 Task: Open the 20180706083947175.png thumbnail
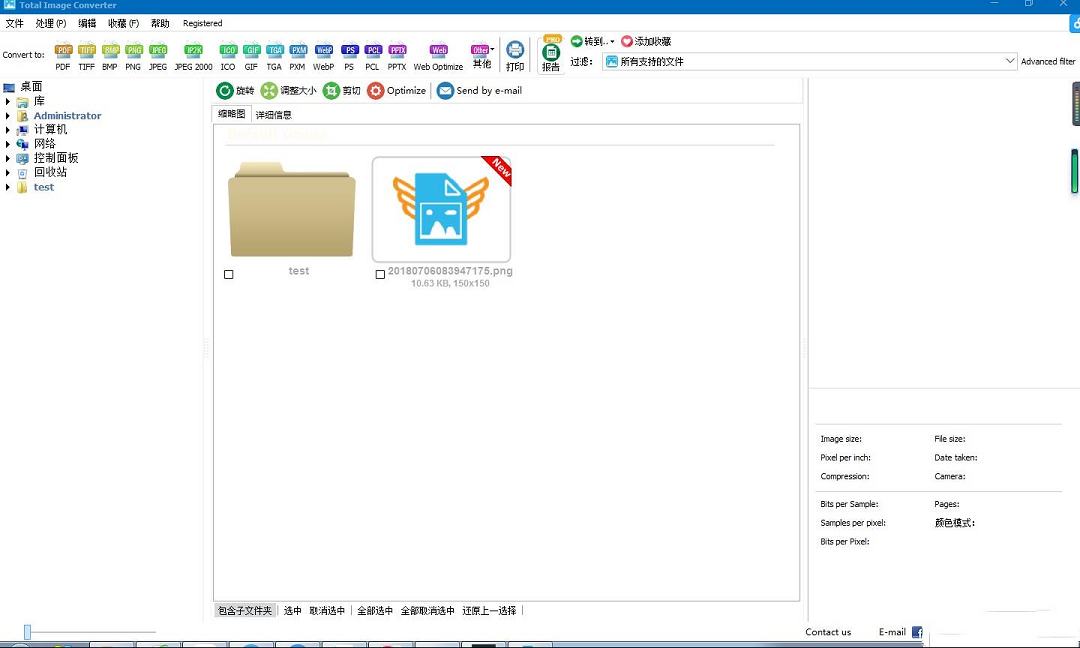point(441,208)
